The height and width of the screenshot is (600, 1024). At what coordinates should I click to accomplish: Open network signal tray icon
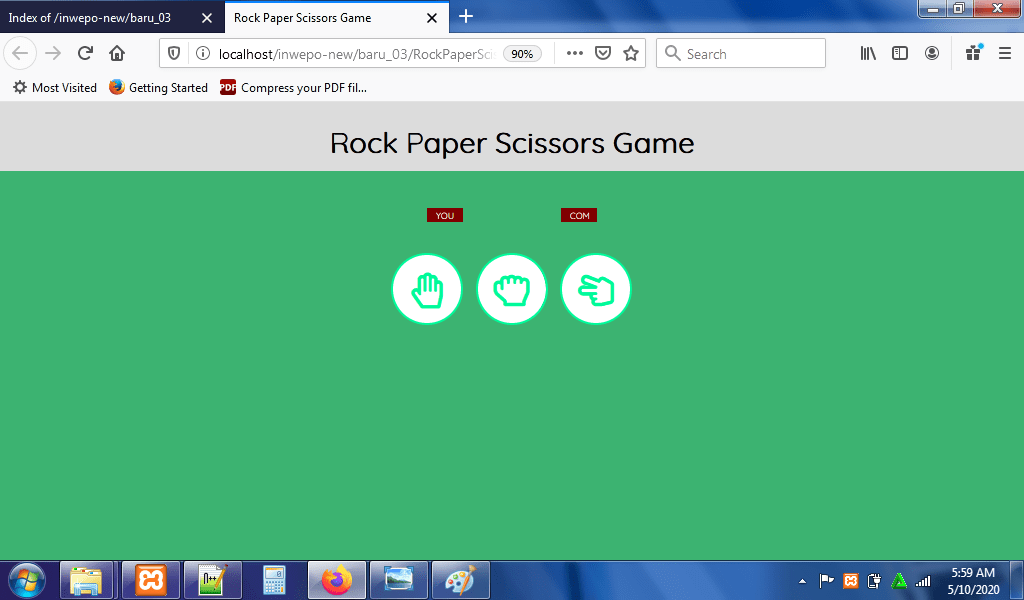click(x=923, y=580)
